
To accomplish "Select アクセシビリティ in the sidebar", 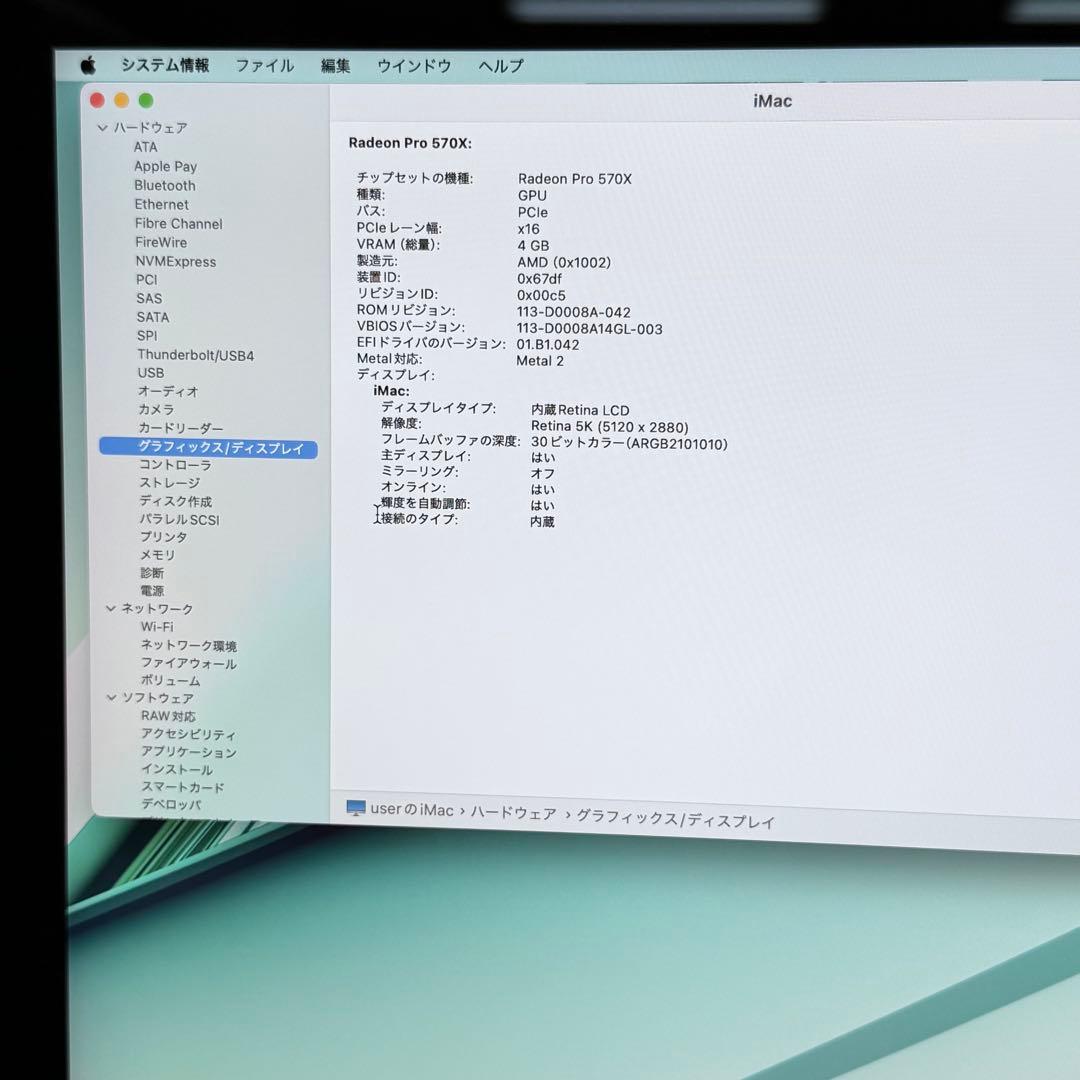I will [188, 734].
